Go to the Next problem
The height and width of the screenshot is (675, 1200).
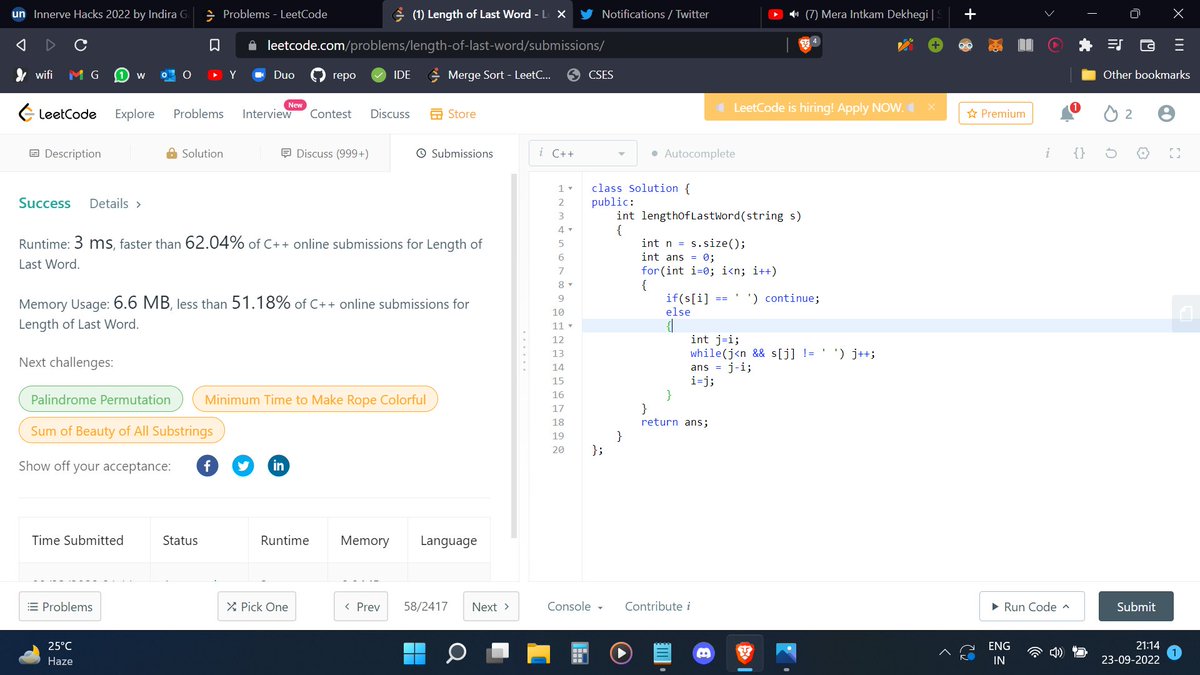click(491, 607)
